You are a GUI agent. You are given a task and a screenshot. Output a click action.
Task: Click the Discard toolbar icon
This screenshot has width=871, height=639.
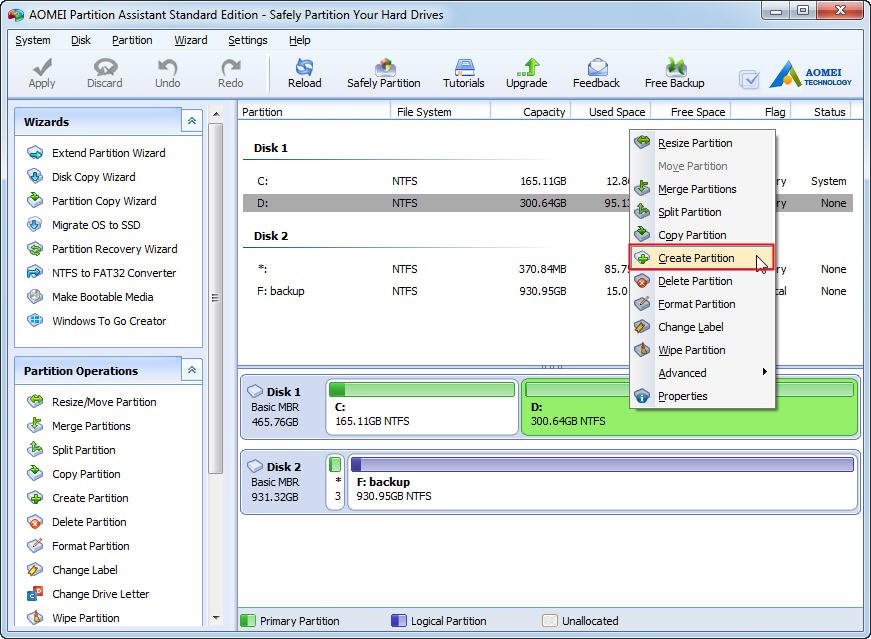(104, 73)
